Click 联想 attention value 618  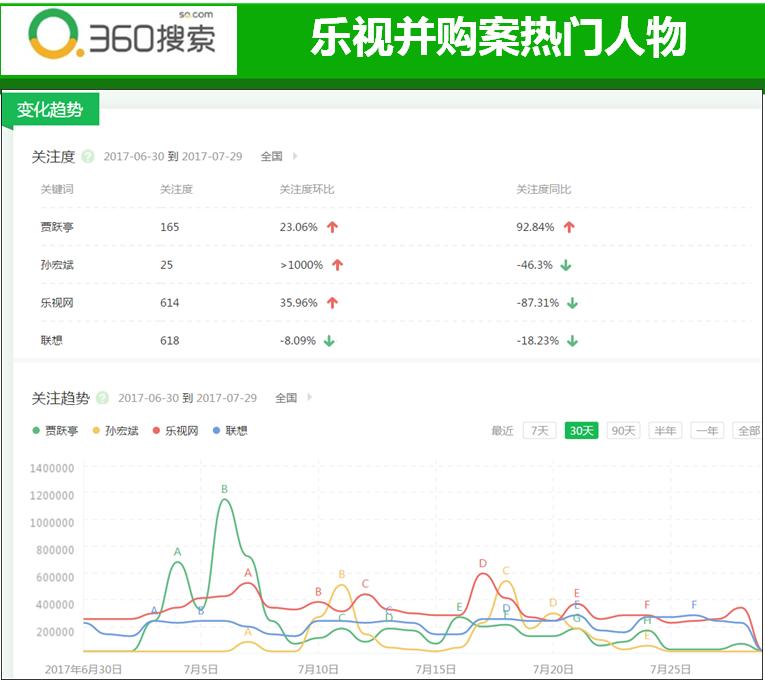click(169, 340)
